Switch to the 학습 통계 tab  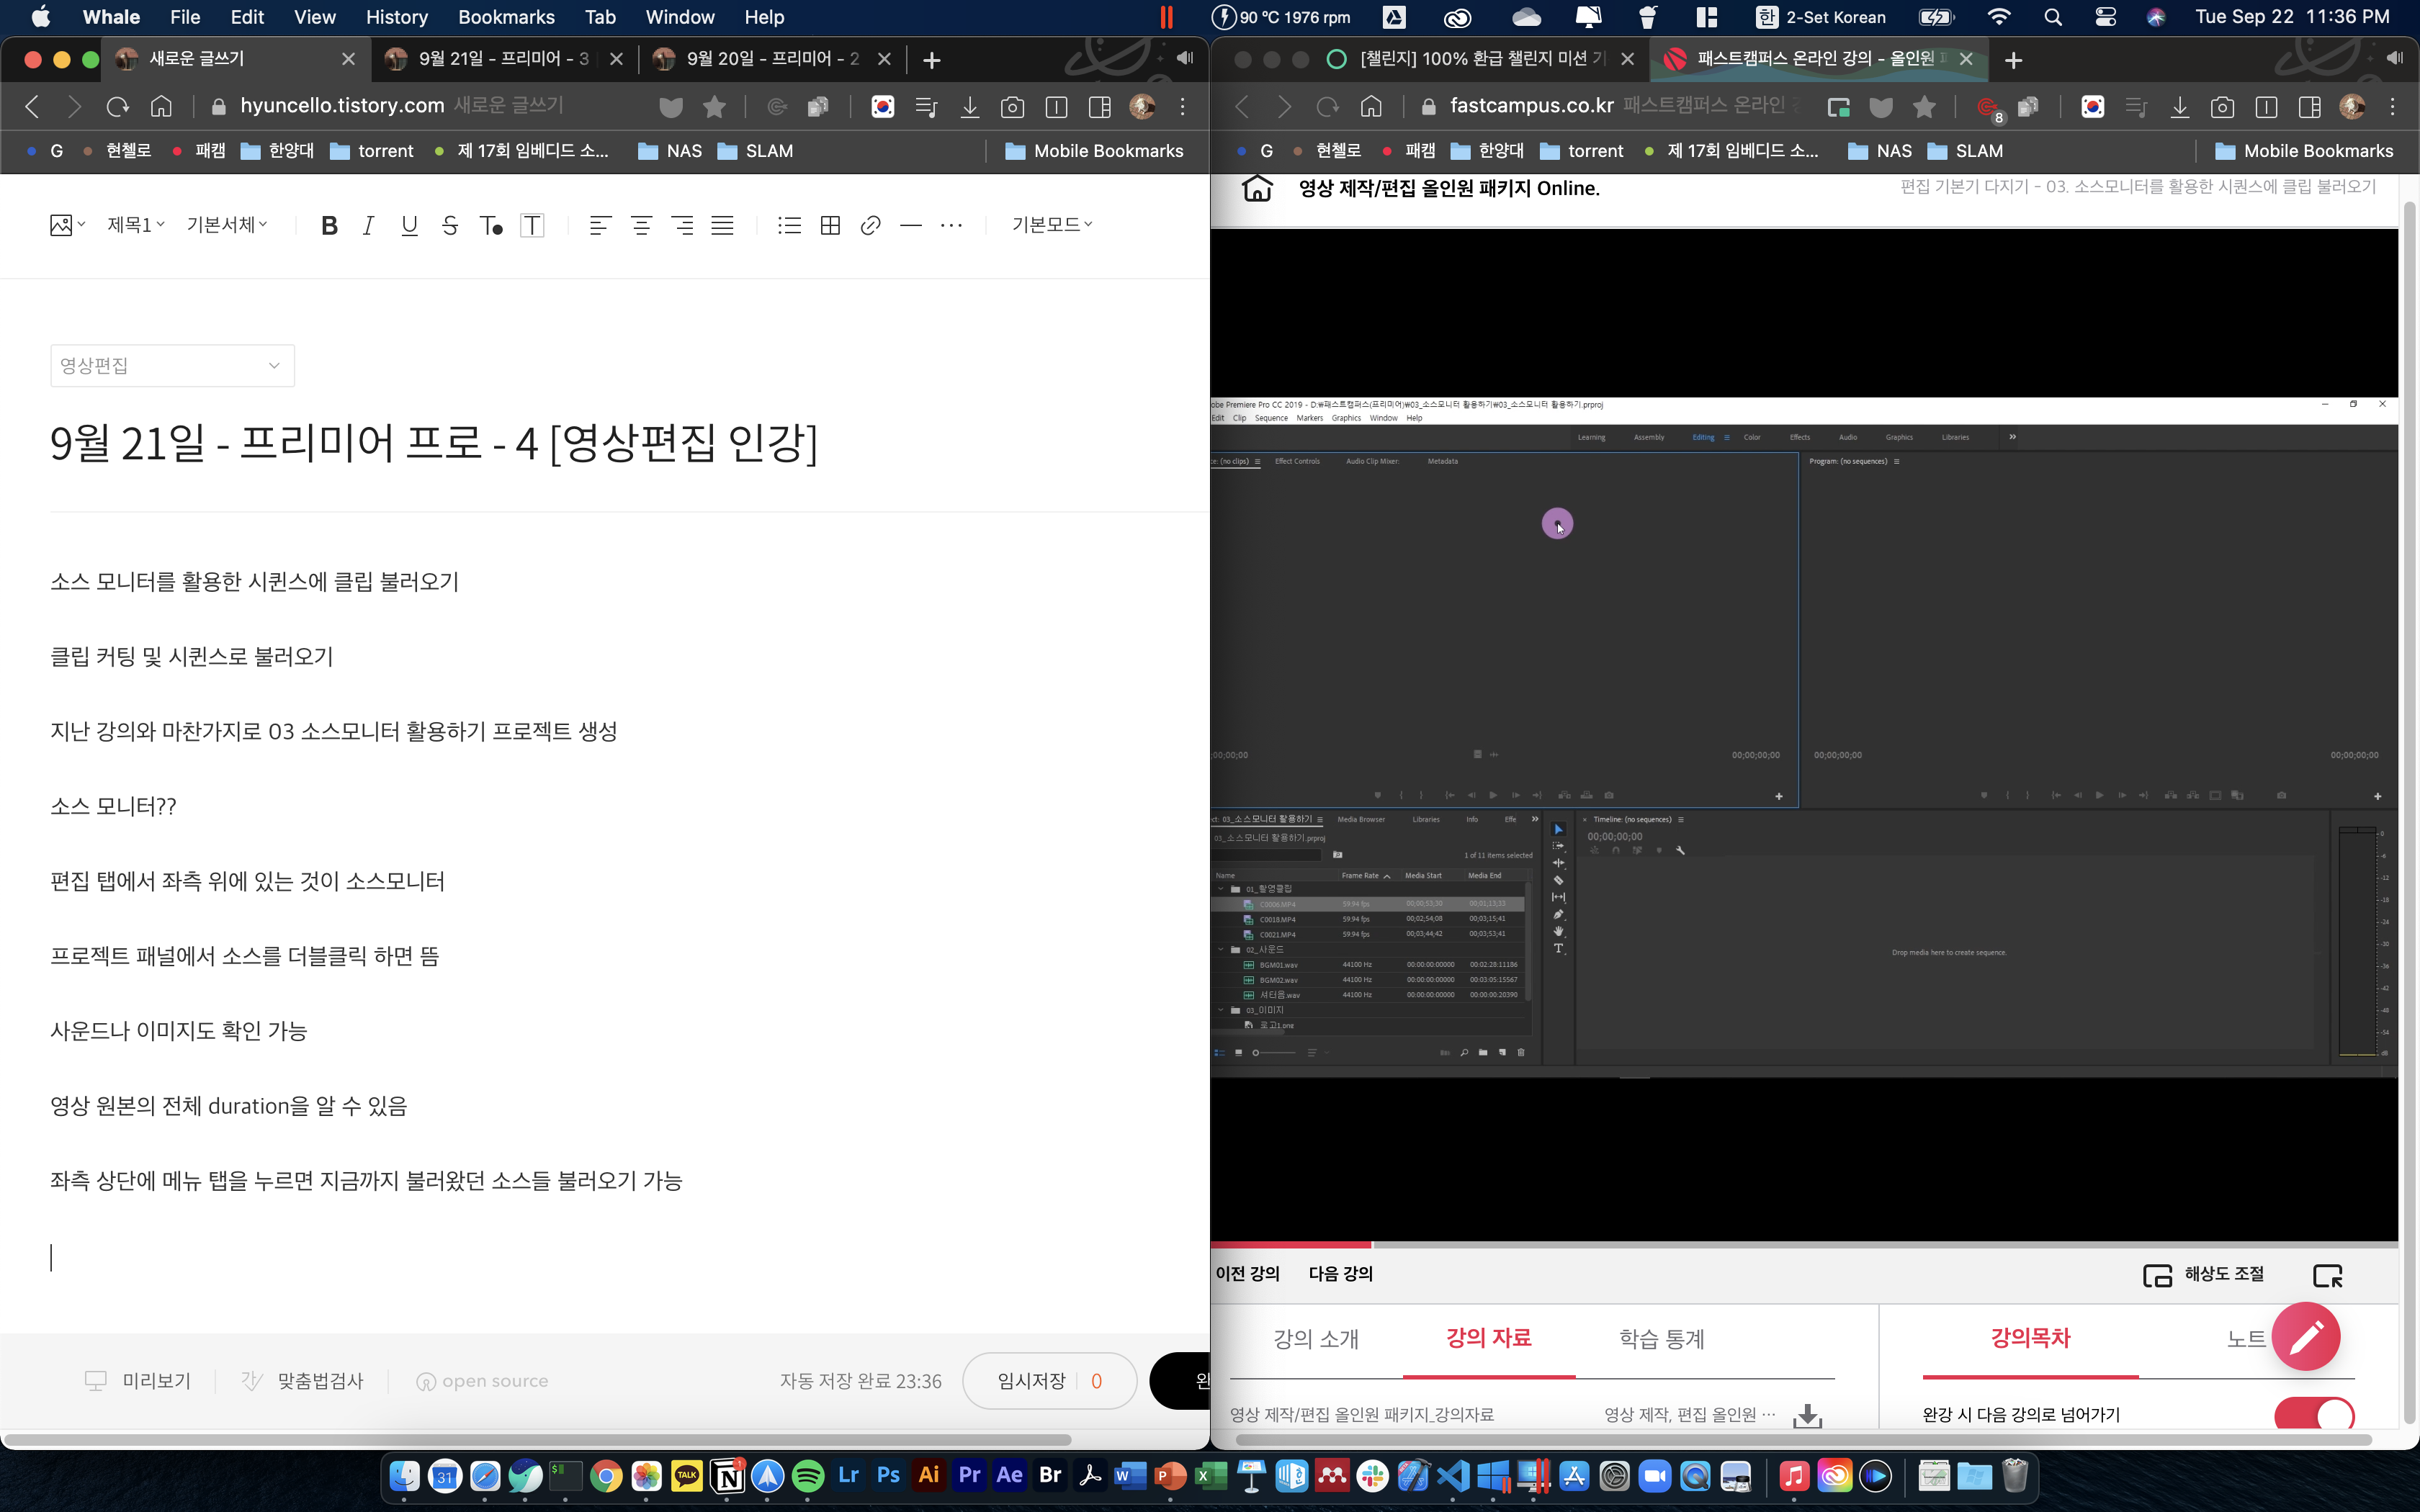(1661, 1338)
